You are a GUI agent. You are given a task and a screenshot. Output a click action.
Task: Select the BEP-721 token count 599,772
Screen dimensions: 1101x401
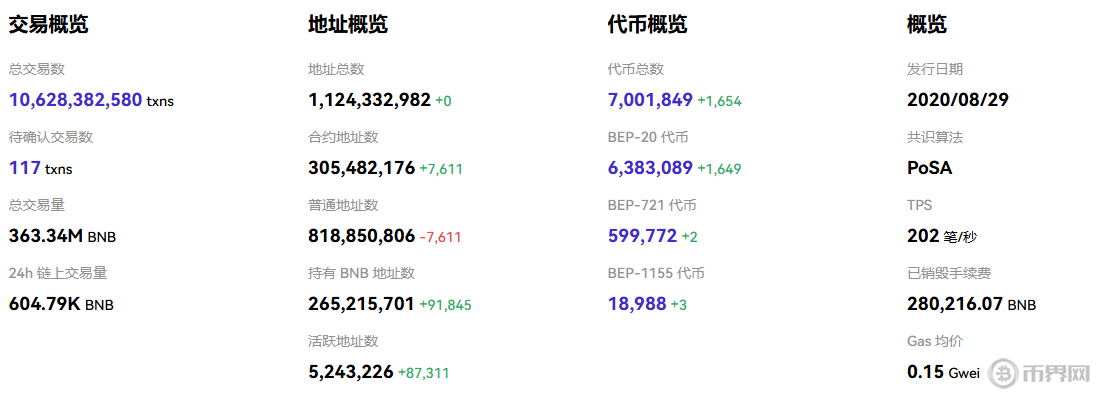[642, 236]
